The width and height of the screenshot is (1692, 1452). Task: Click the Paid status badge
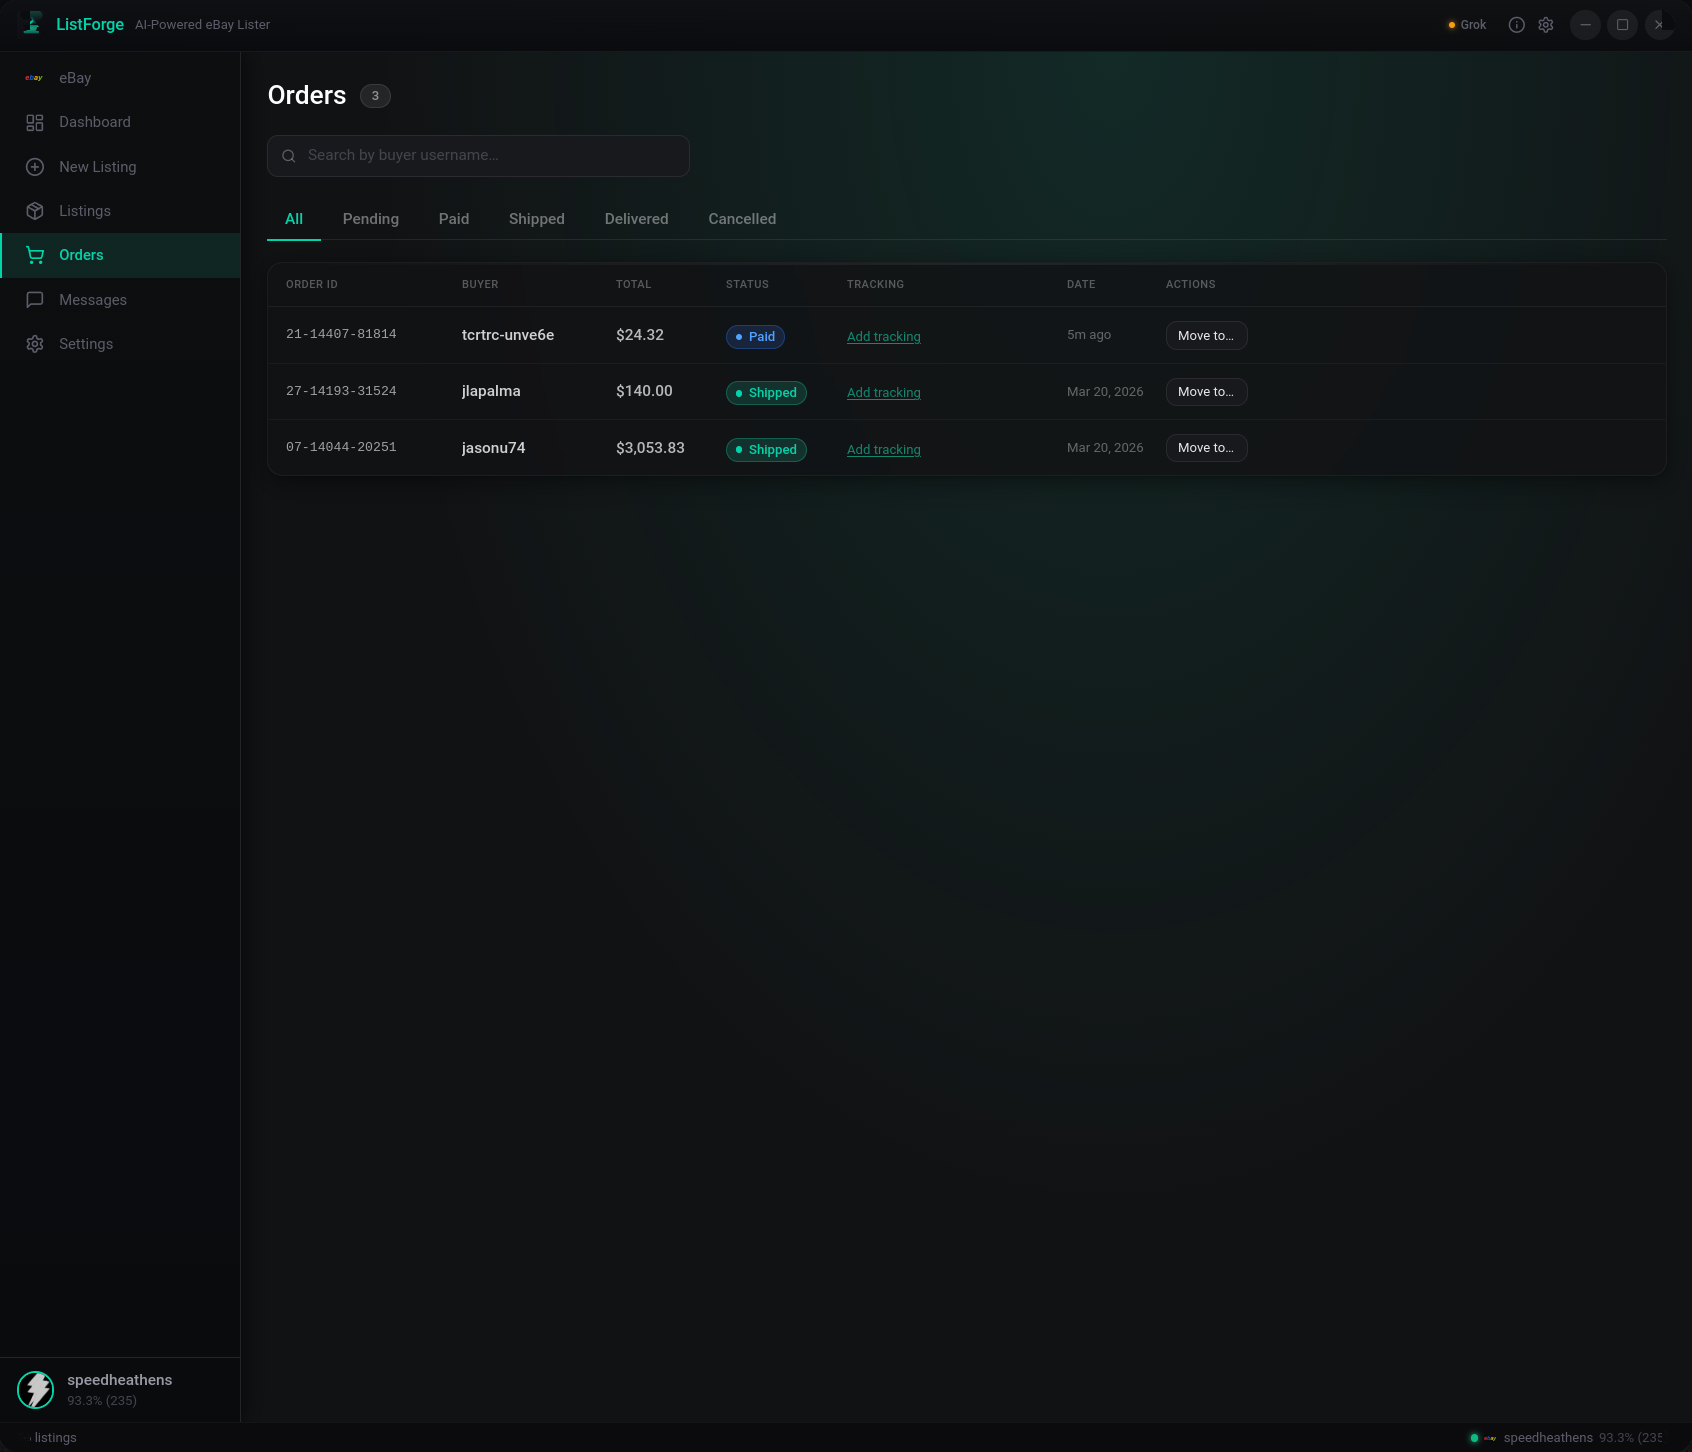755,337
